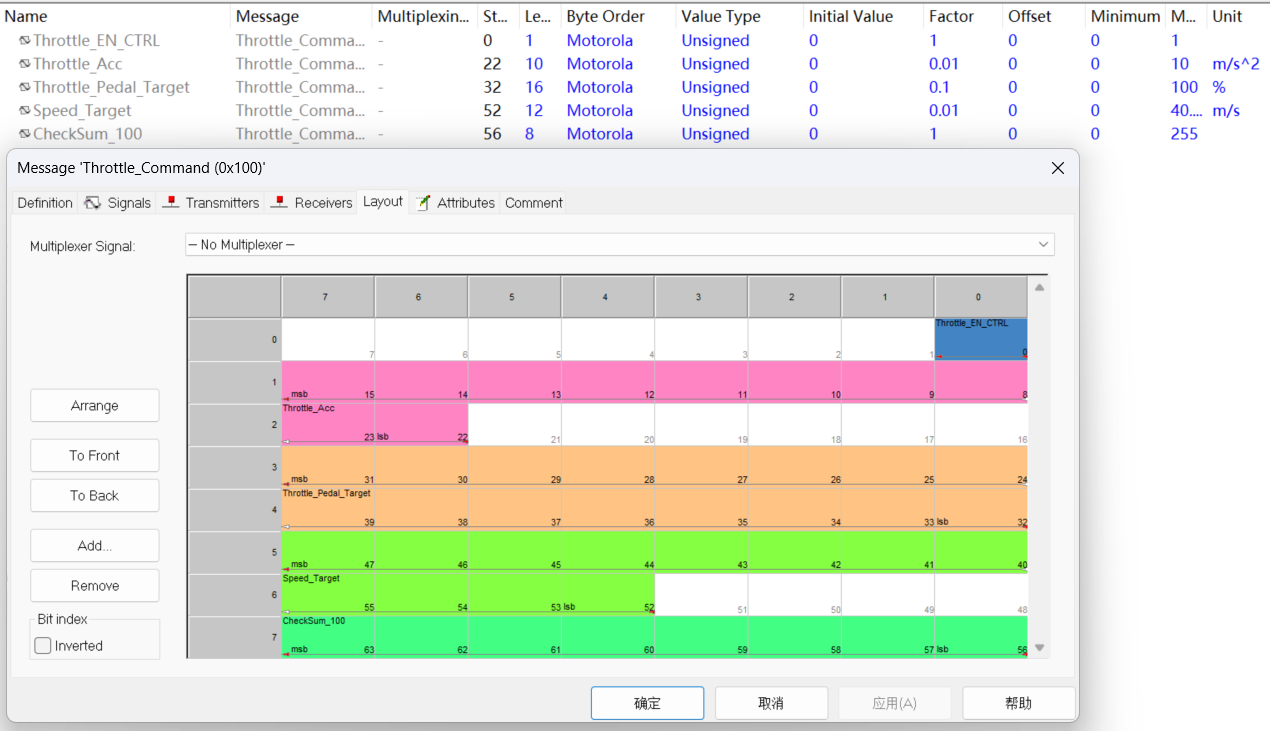Image resolution: width=1270 pixels, height=731 pixels.
Task: Click the signal icon beside Throttle_Acc
Action: point(24,64)
